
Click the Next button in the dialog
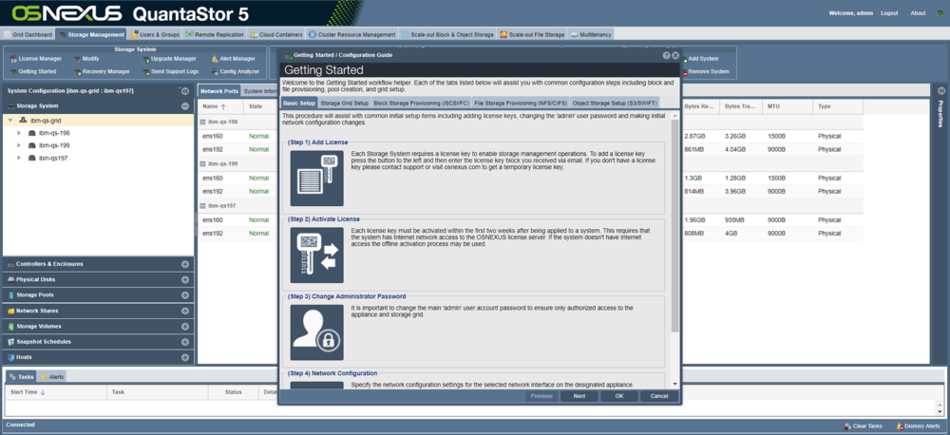click(579, 396)
